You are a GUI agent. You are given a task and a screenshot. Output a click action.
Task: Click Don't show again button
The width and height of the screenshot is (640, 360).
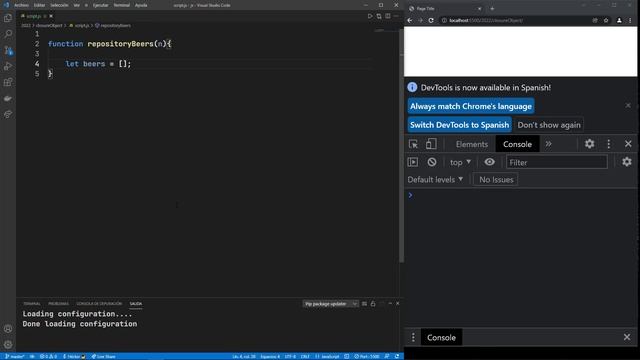click(549, 125)
